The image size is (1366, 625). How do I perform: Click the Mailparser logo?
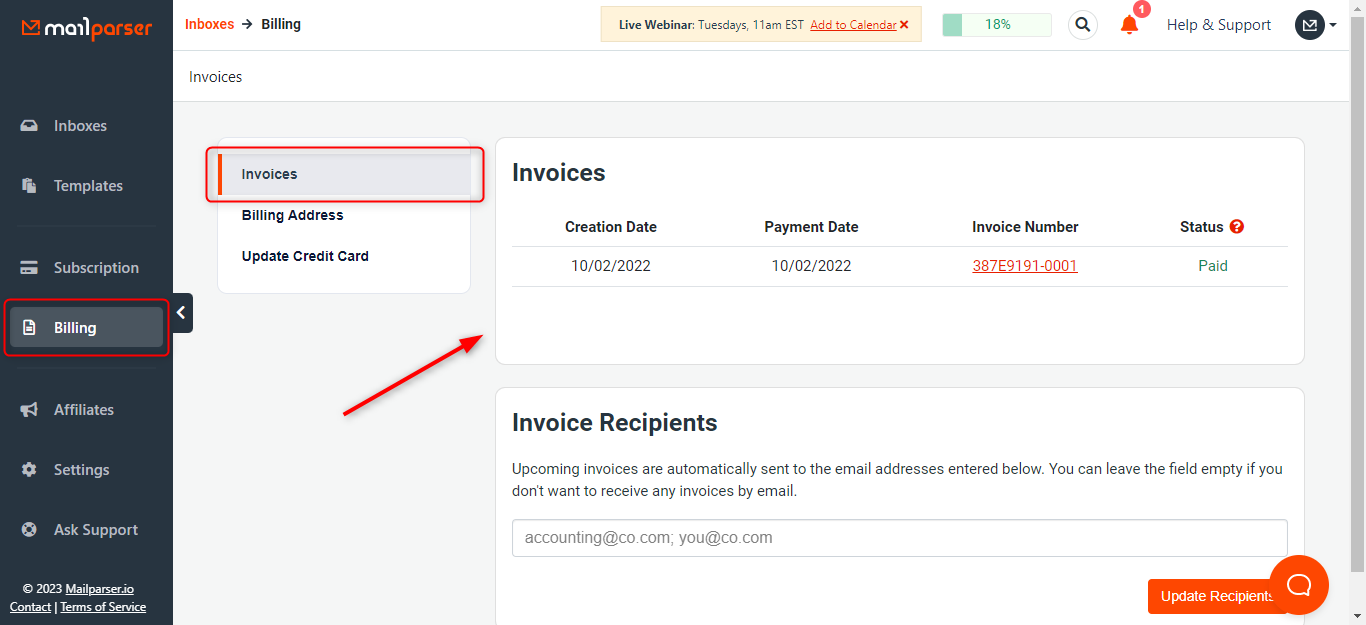click(85, 29)
